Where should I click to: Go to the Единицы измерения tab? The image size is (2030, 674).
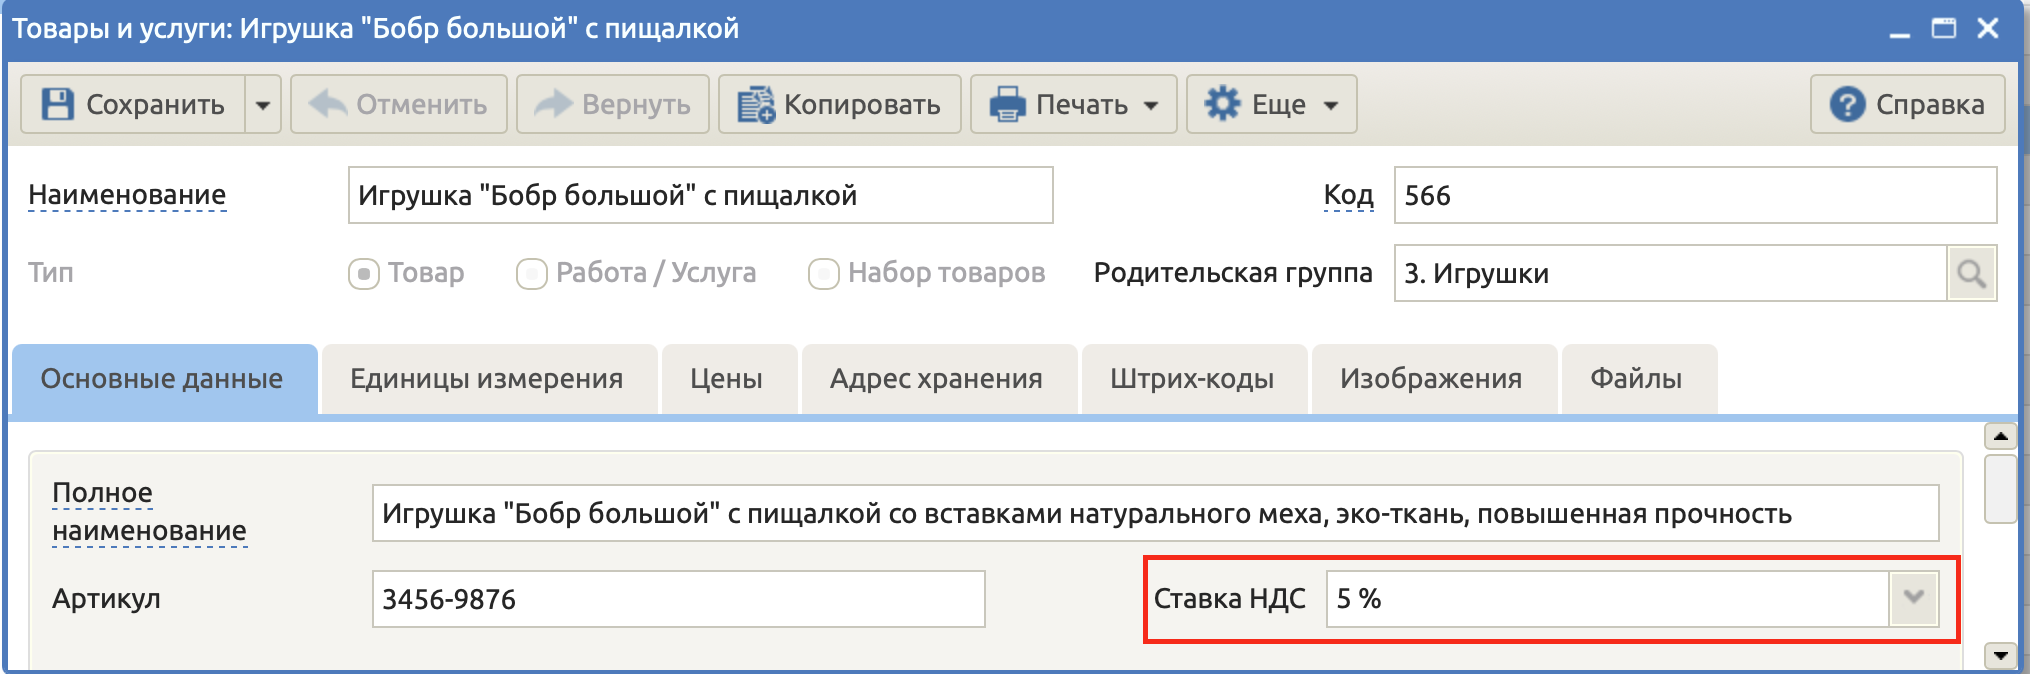[x=487, y=379]
